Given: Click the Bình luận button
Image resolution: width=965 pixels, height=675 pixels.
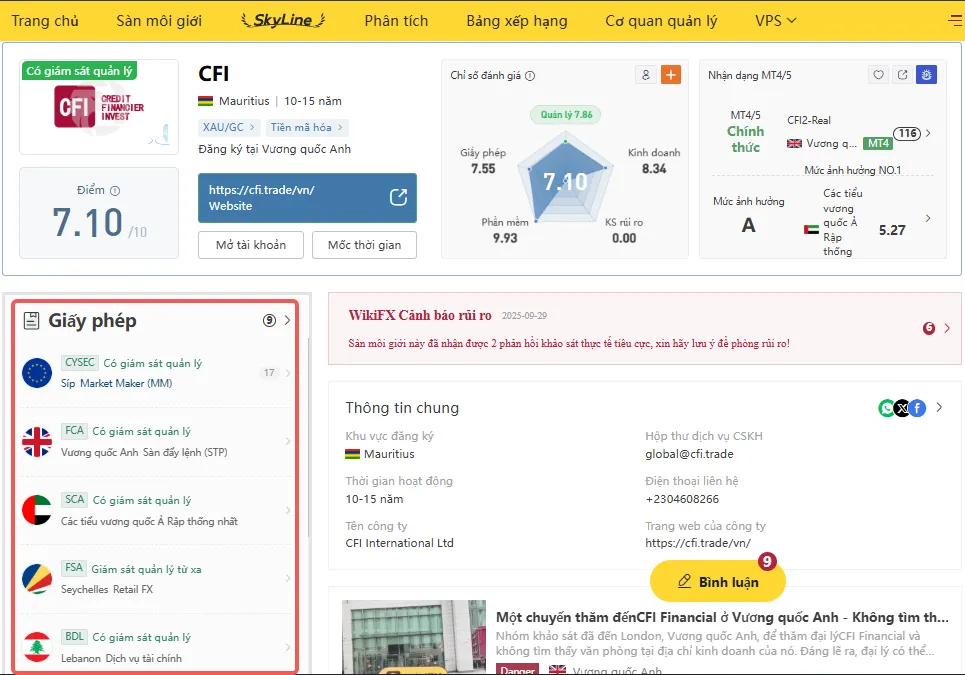Looking at the screenshot, I should [718, 581].
